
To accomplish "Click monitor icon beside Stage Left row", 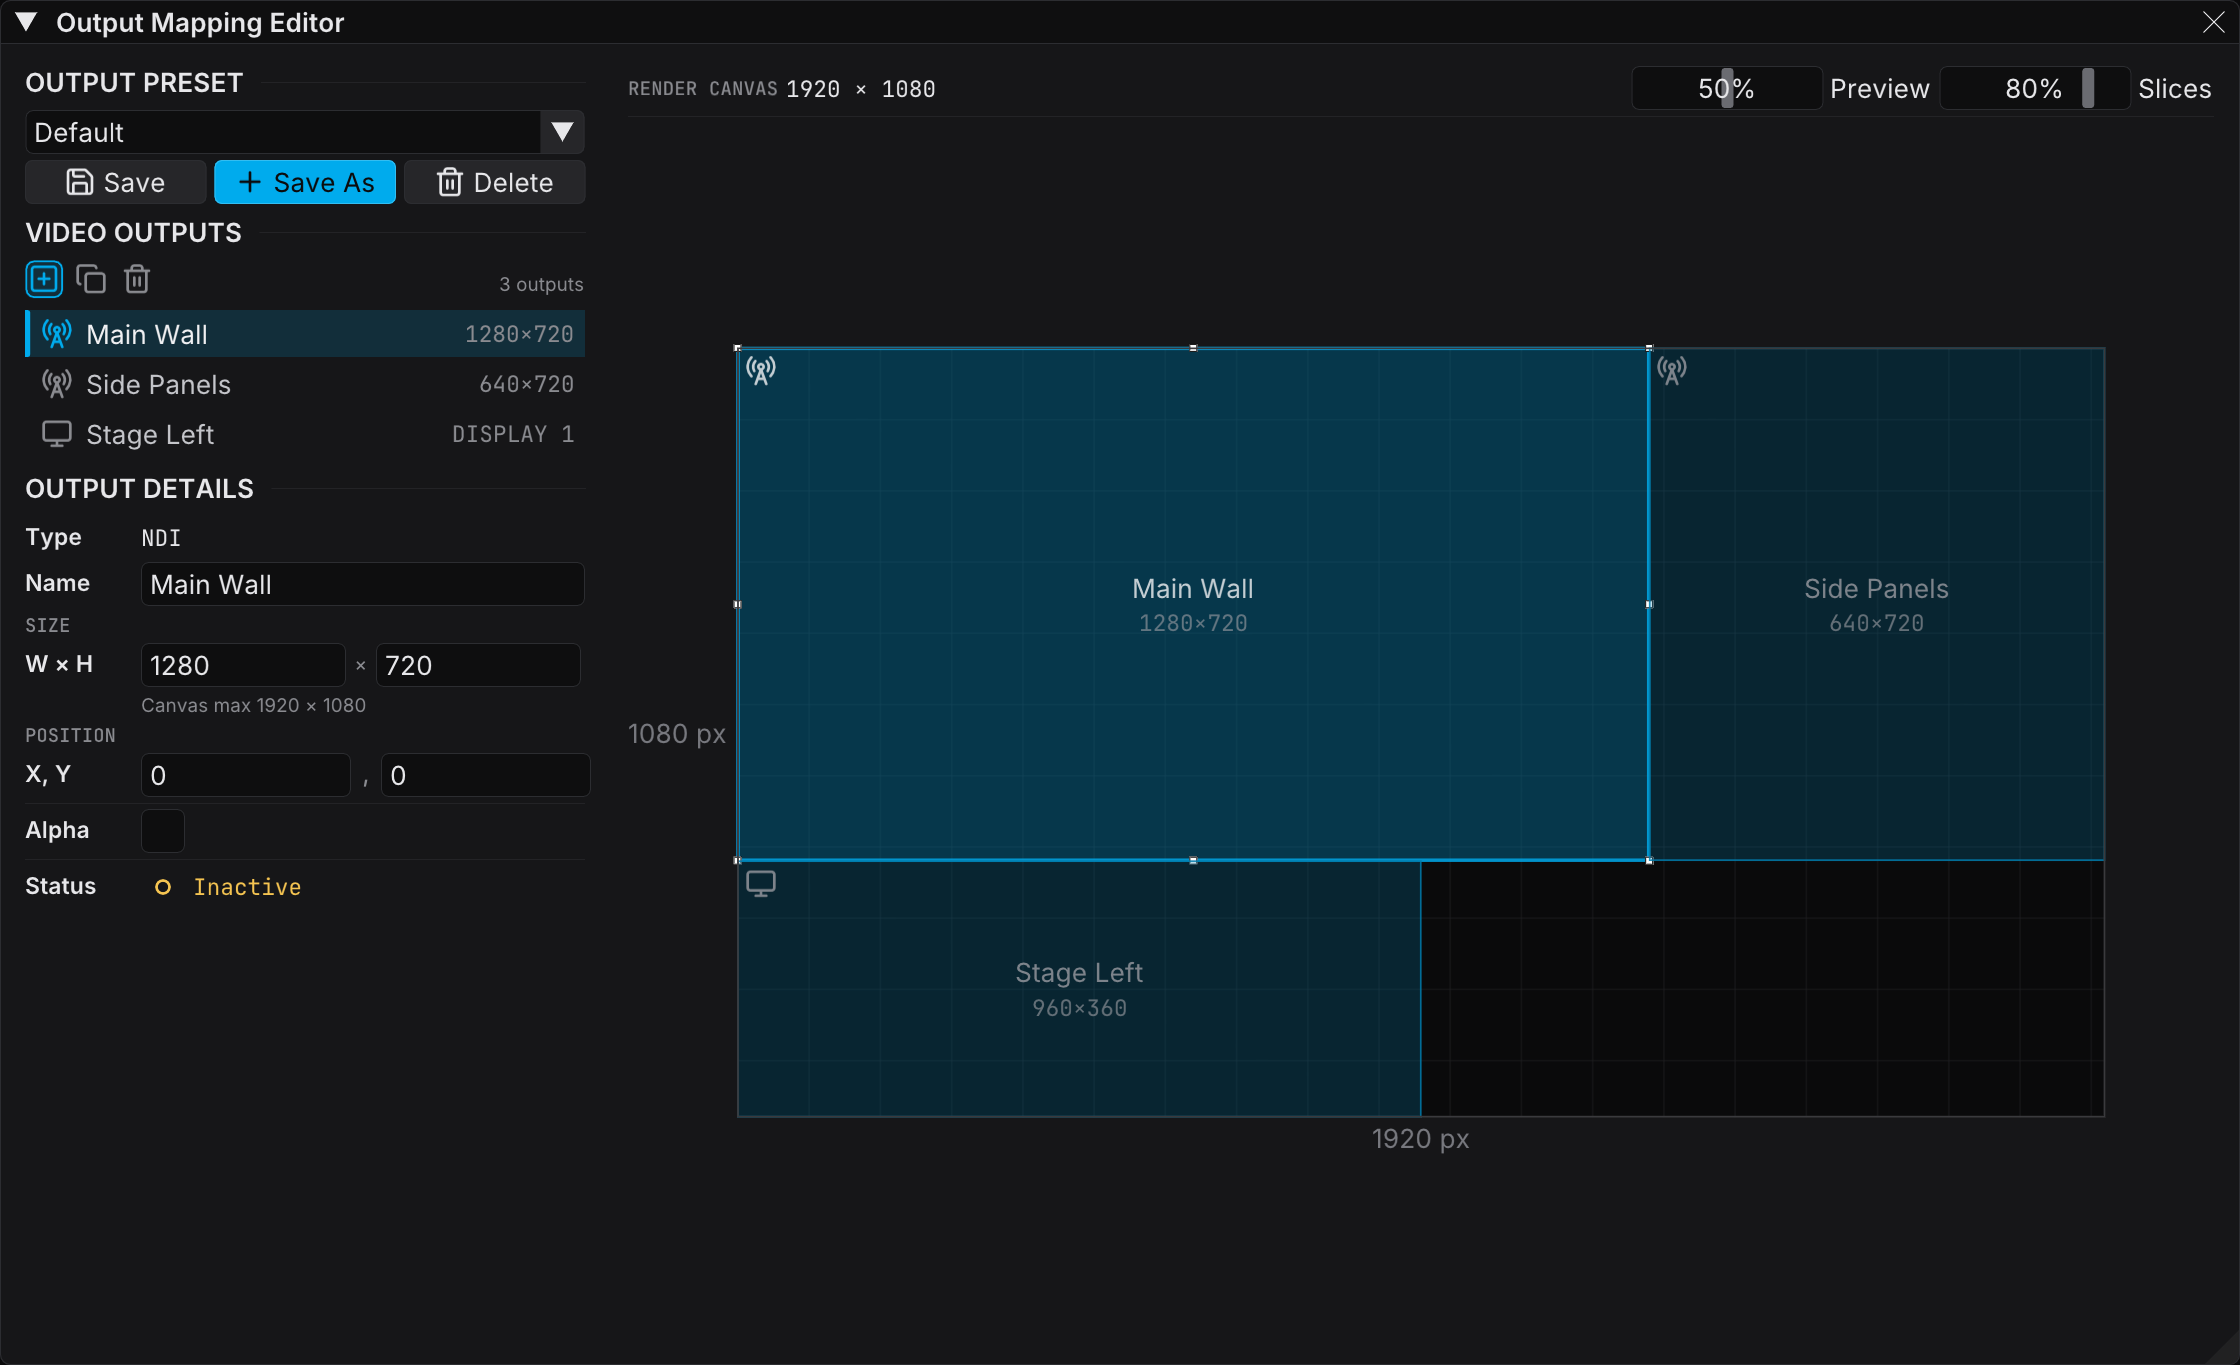I will pos(57,434).
